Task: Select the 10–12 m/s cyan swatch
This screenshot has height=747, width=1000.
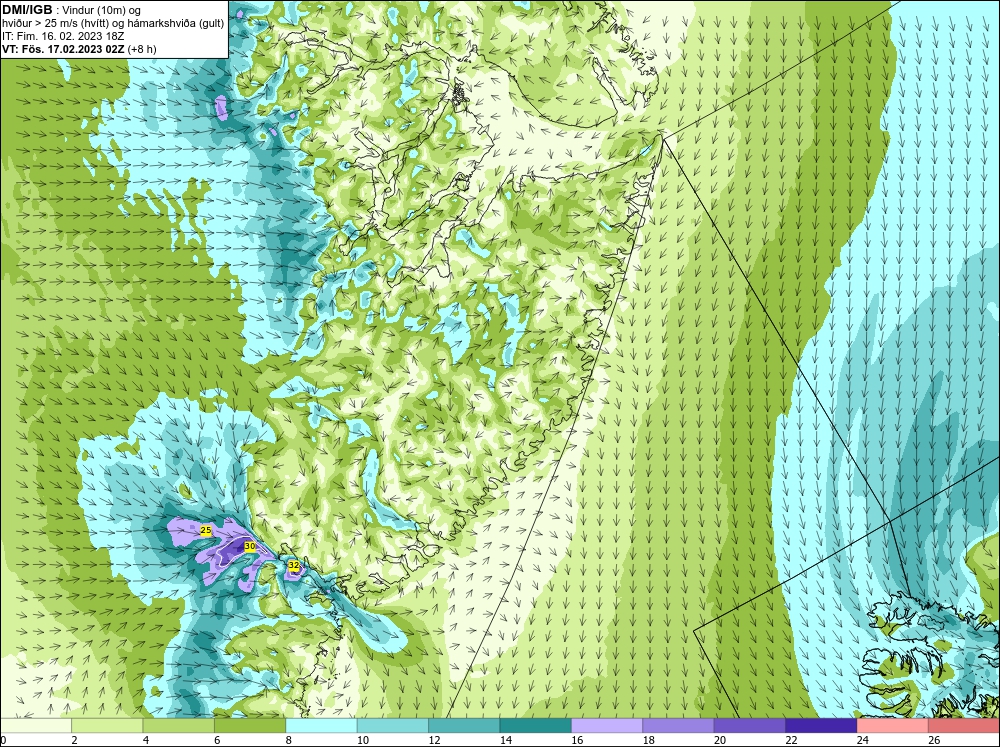Action: [393, 725]
